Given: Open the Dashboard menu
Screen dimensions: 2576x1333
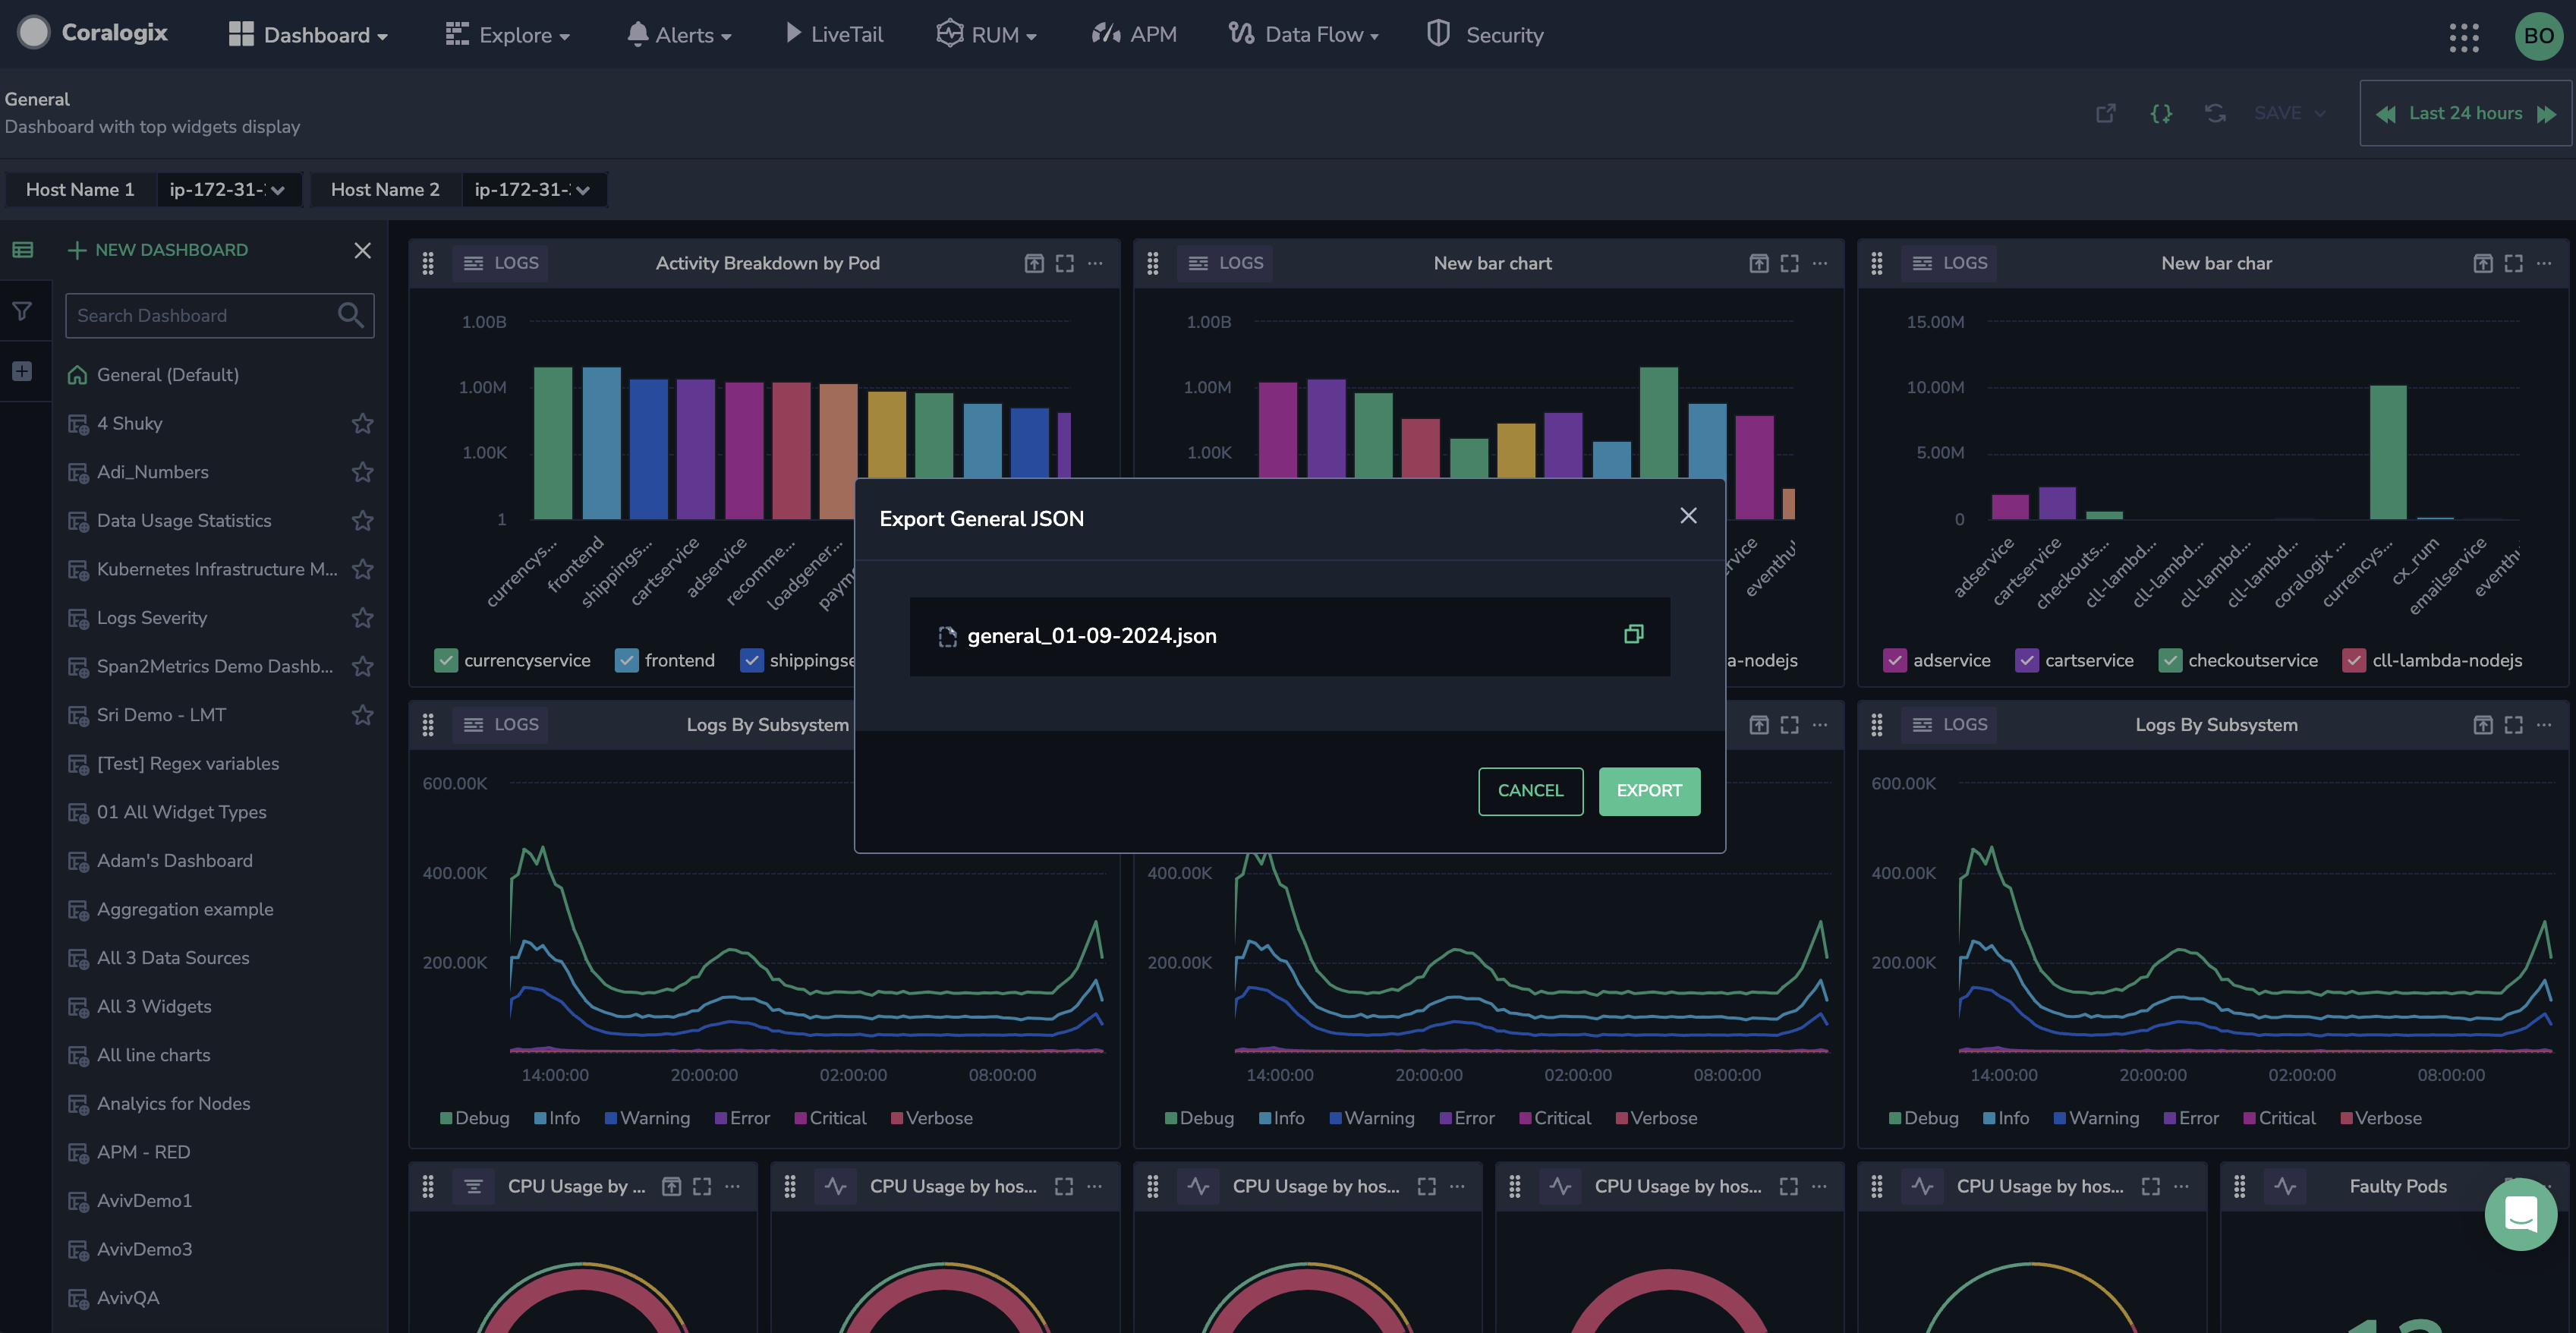Looking at the screenshot, I should 308,35.
